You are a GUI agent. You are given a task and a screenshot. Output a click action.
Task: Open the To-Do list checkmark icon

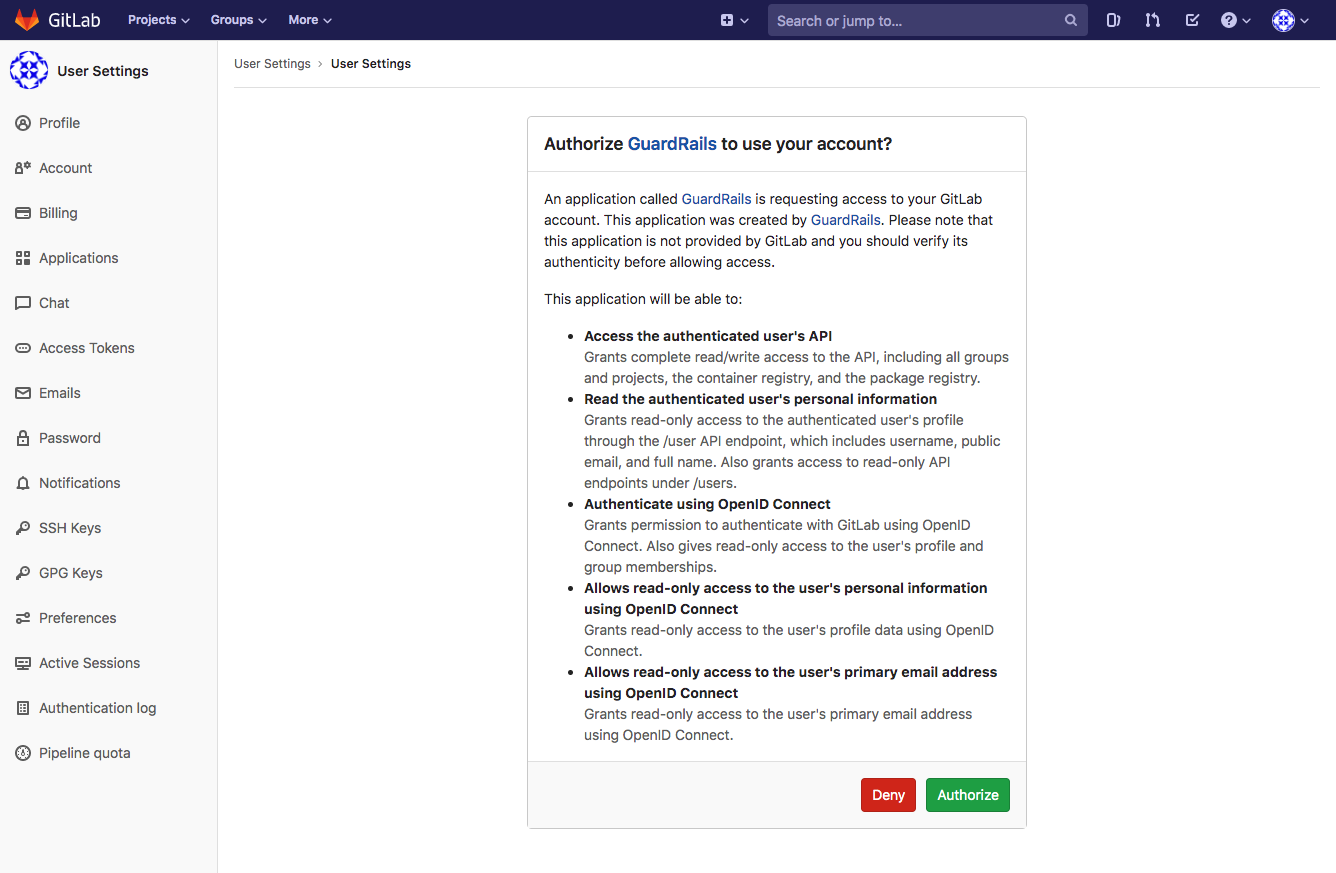[1192, 20]
